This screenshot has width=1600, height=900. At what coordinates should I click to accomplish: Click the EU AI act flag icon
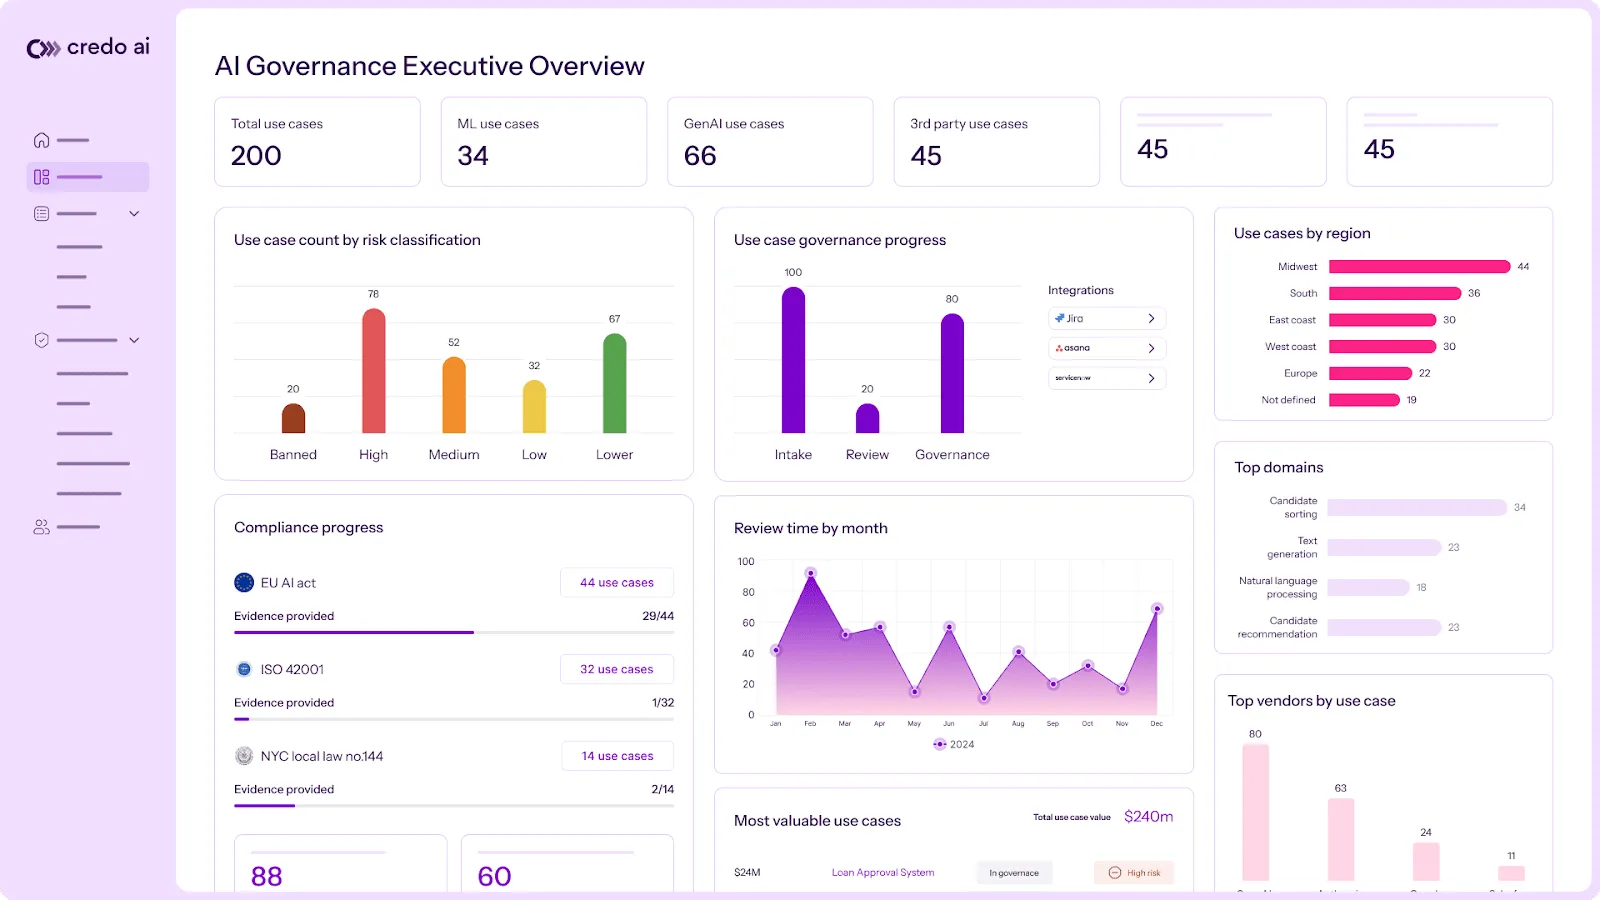coord(244,582)
